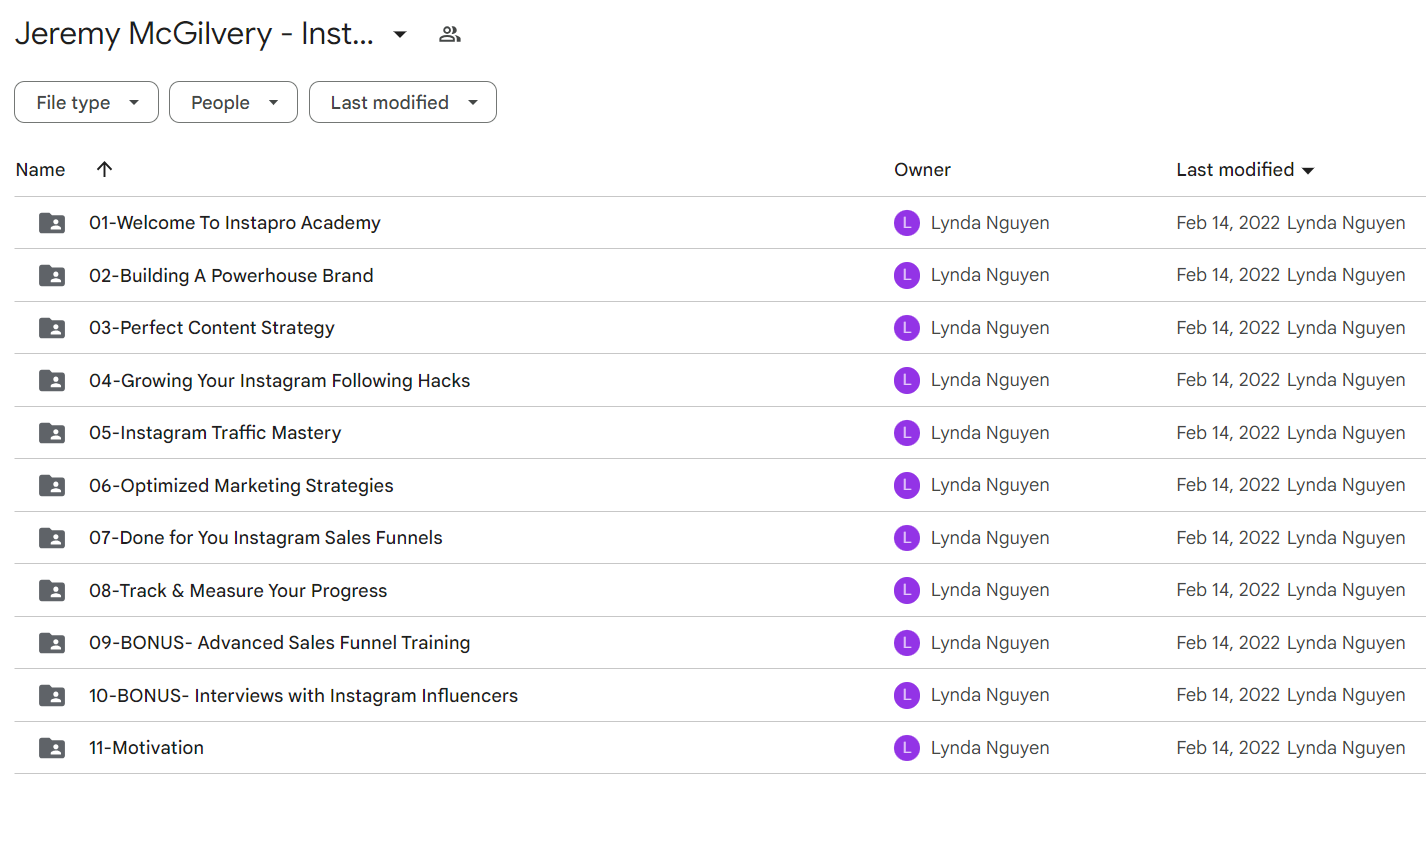Open 09-BONUS- Advanced Sales Funnel Training name
The width and height of the screenshot is (1426, 842).
pos(280,643)
